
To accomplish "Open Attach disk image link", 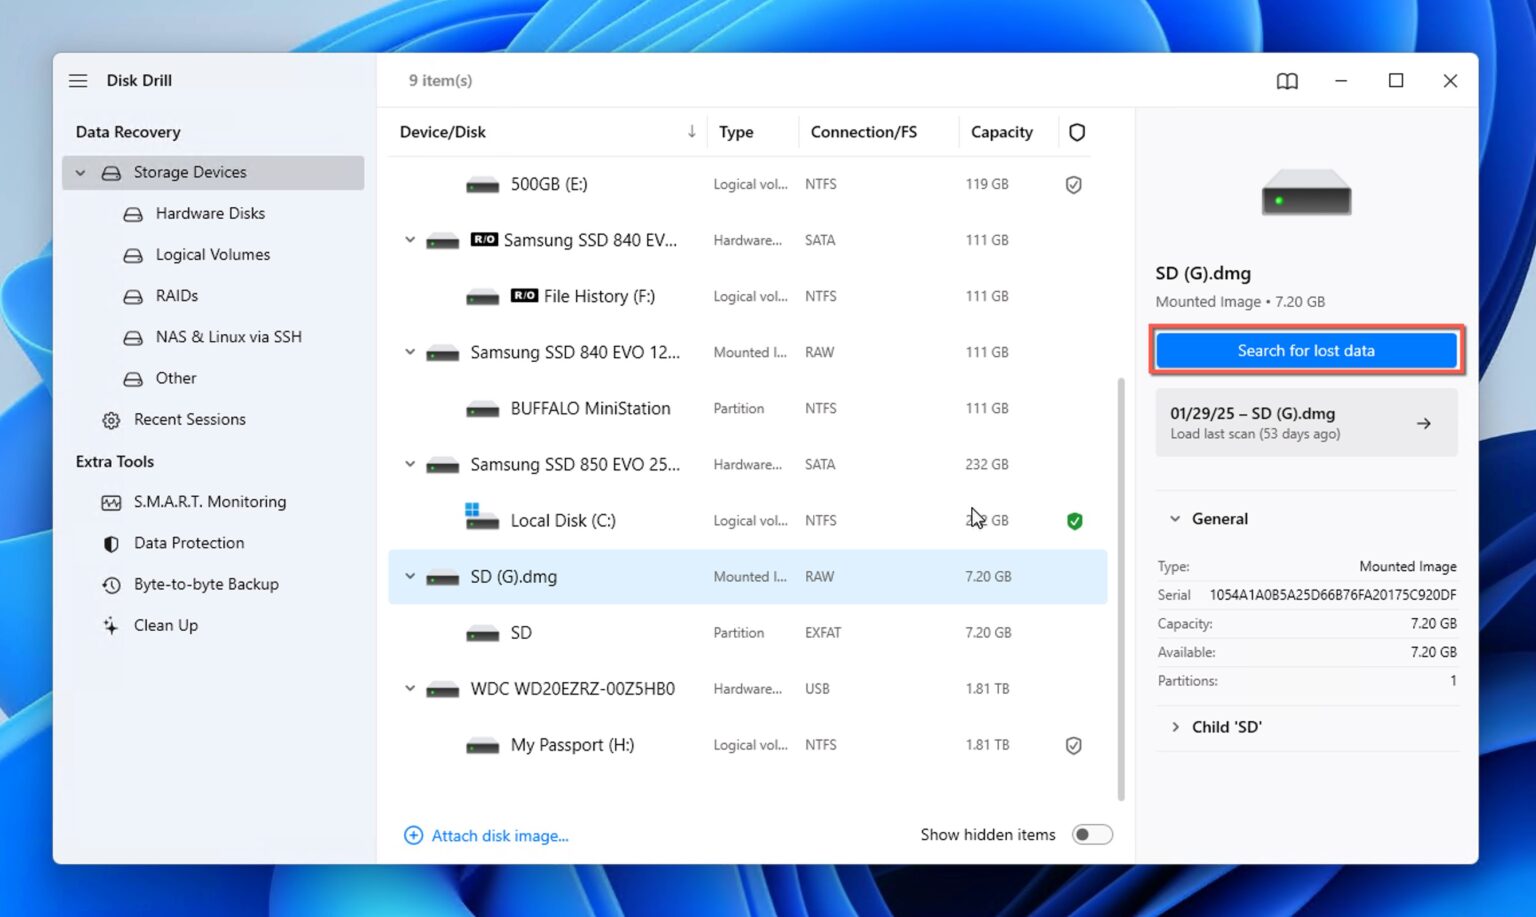I will (499, 835).
